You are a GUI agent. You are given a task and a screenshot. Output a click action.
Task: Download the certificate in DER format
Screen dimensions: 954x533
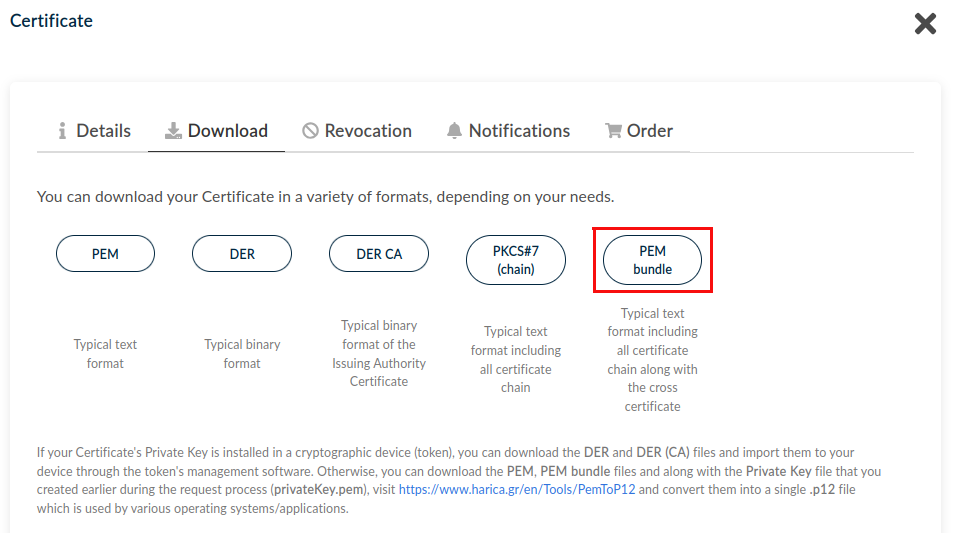point(242,254)
